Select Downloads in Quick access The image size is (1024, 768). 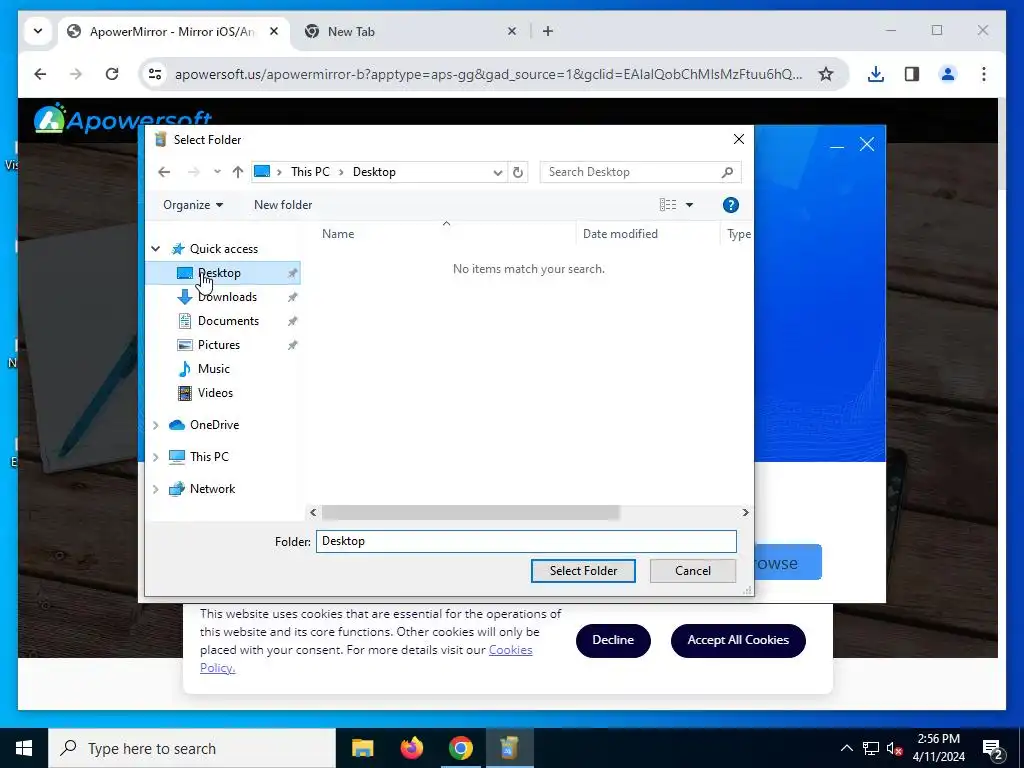(227, 297)
